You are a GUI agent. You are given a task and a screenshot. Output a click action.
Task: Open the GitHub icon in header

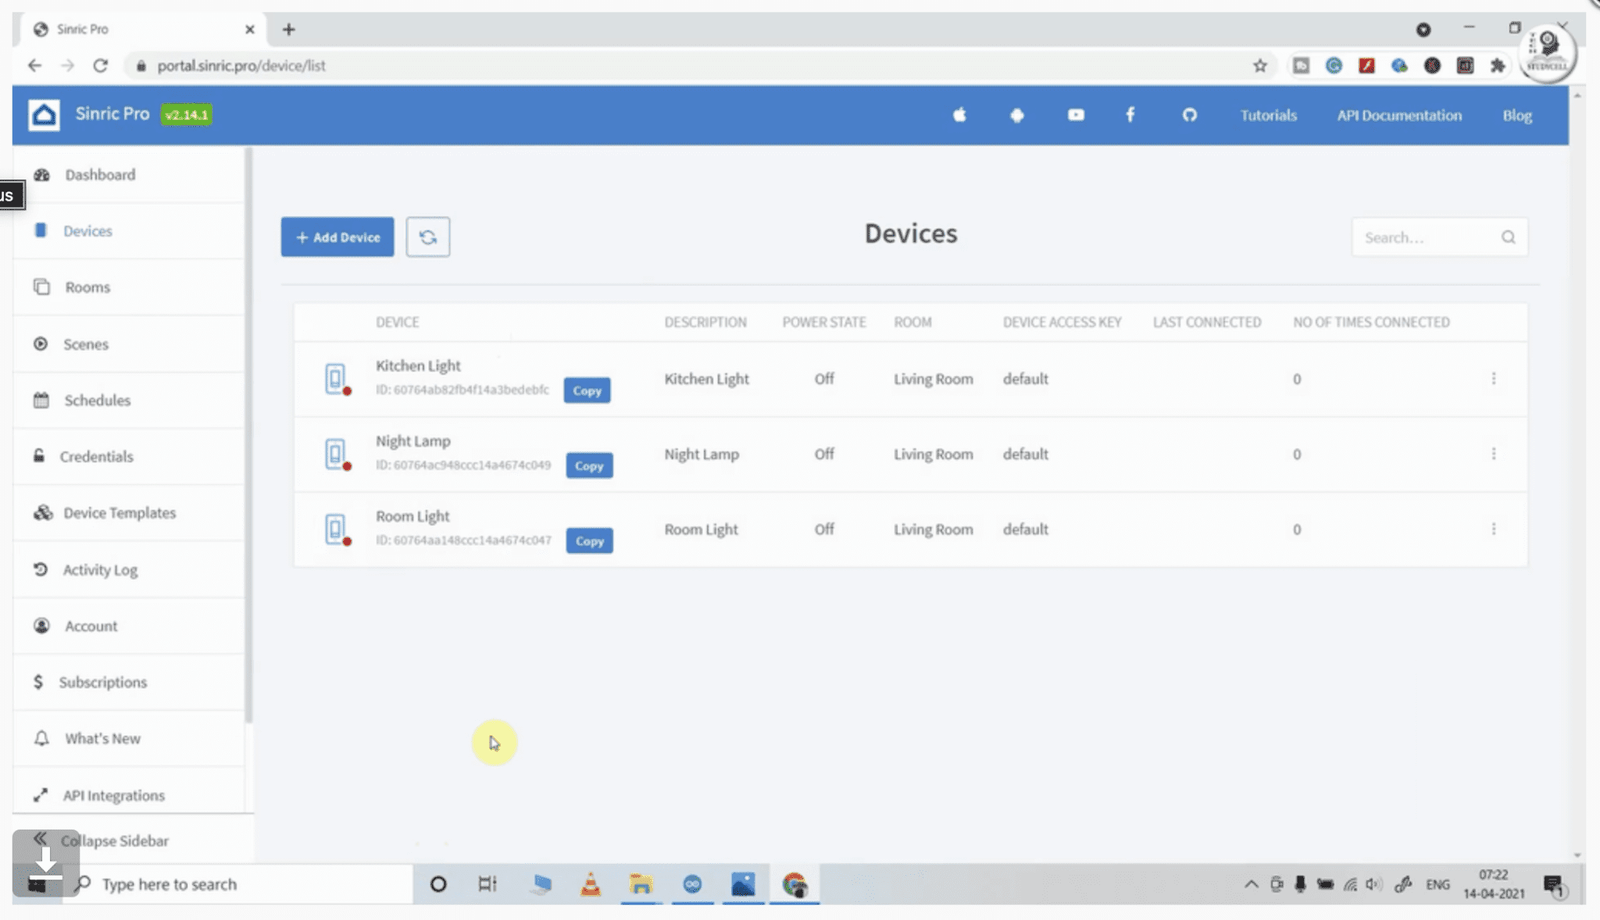tap(1189, 115)
